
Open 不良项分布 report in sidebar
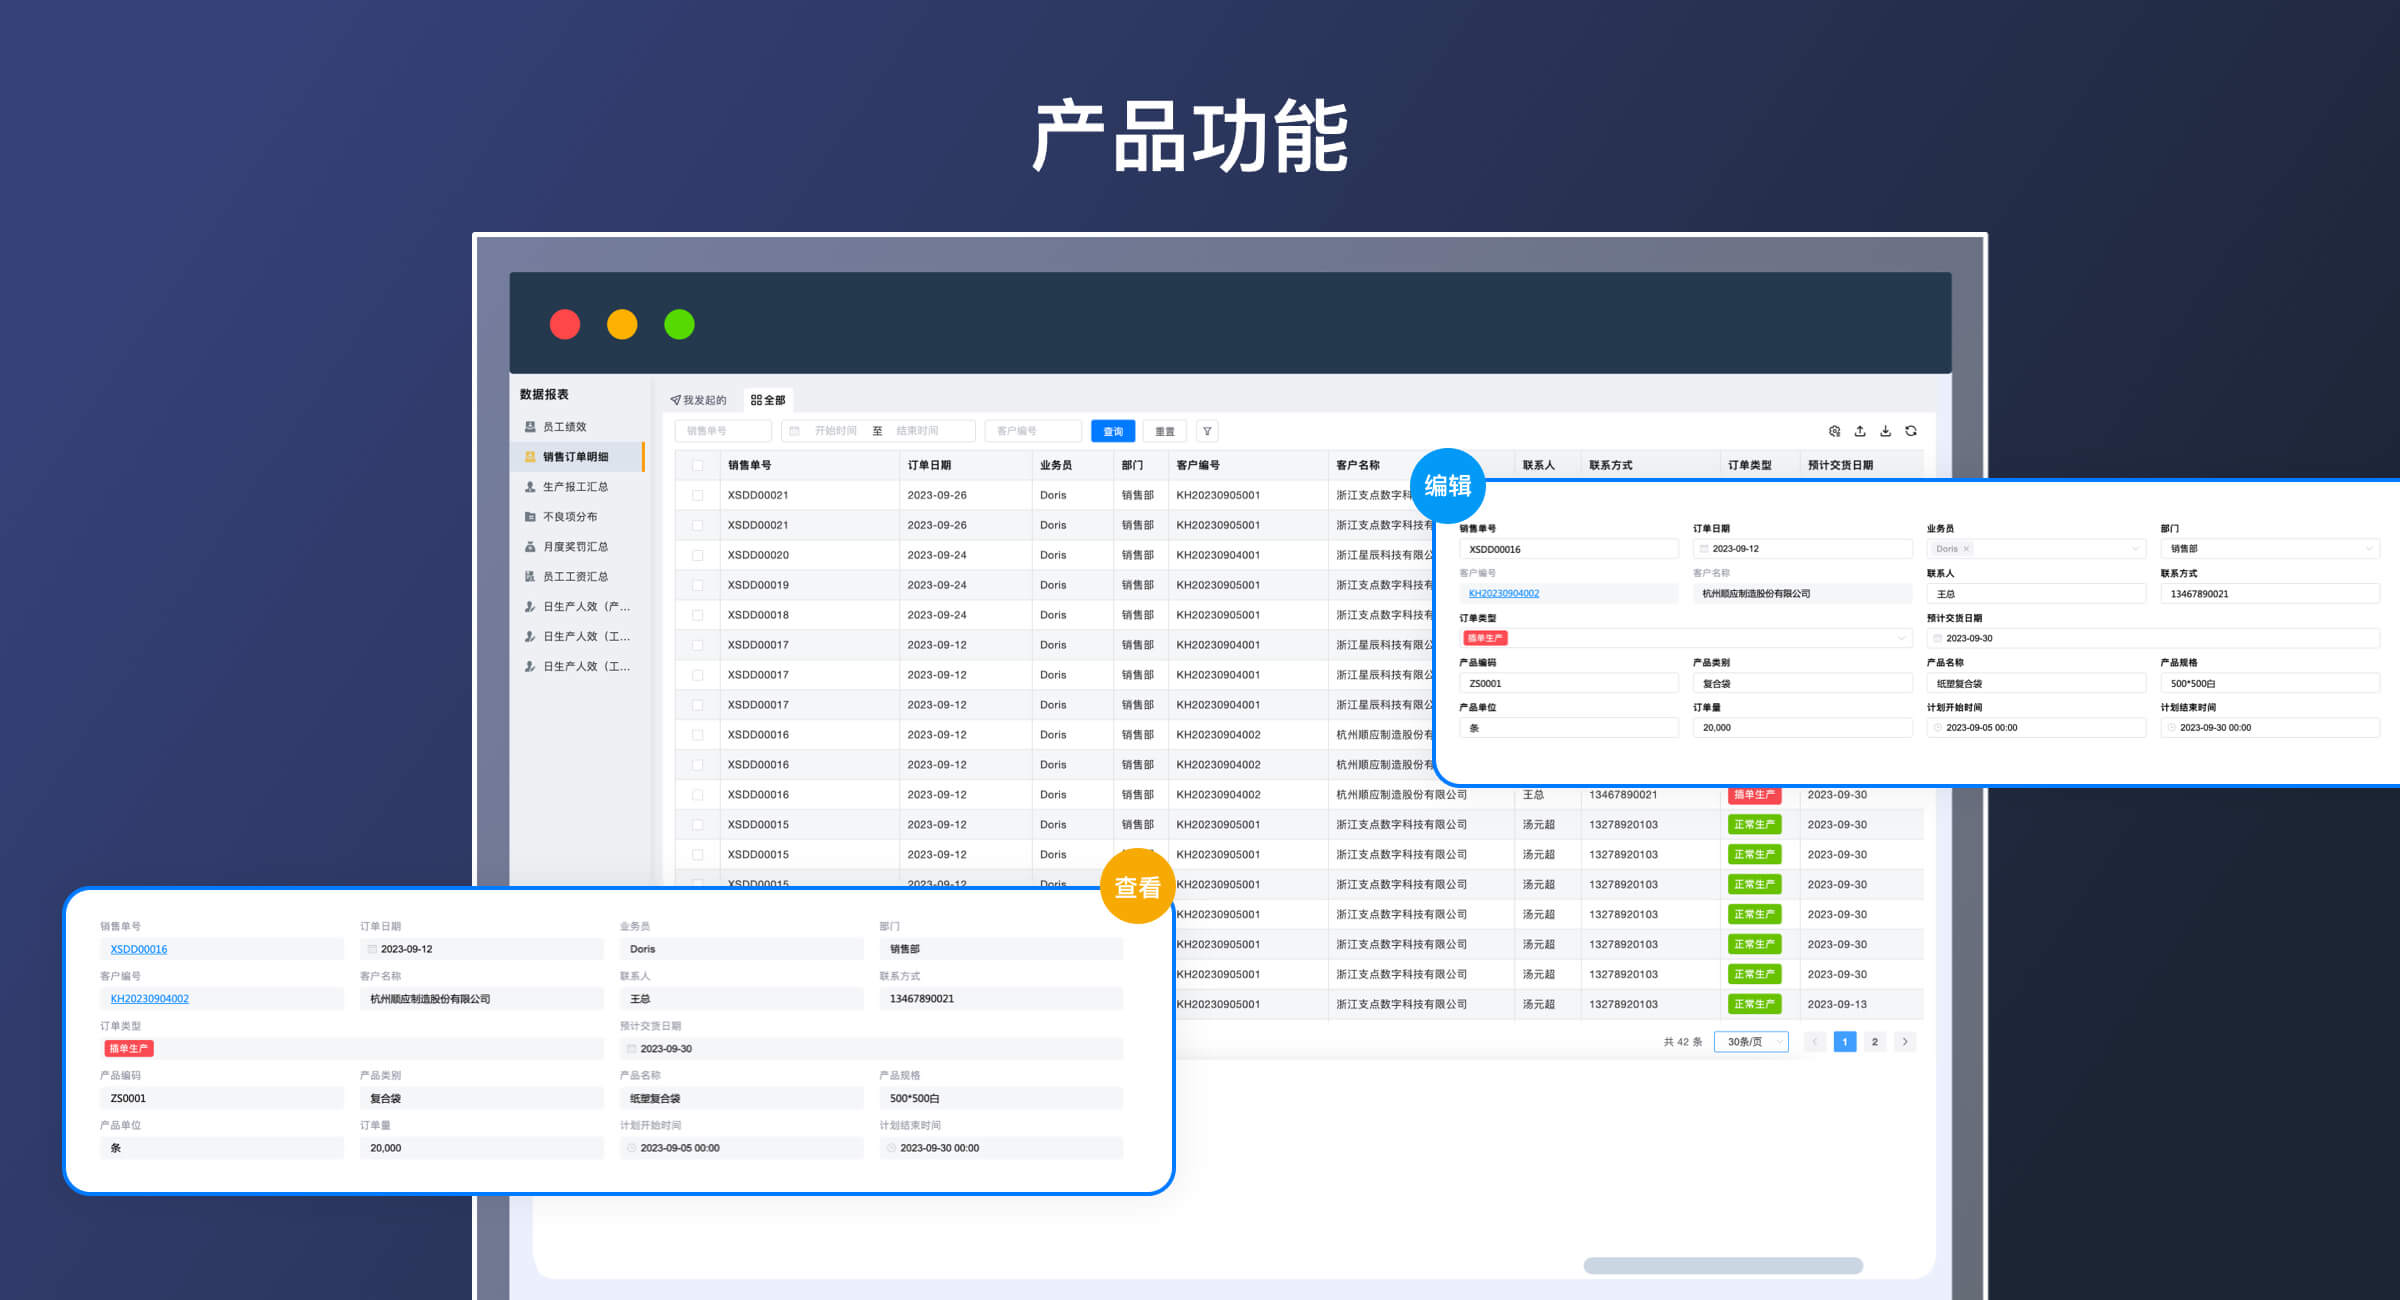[x=569, y=517]
